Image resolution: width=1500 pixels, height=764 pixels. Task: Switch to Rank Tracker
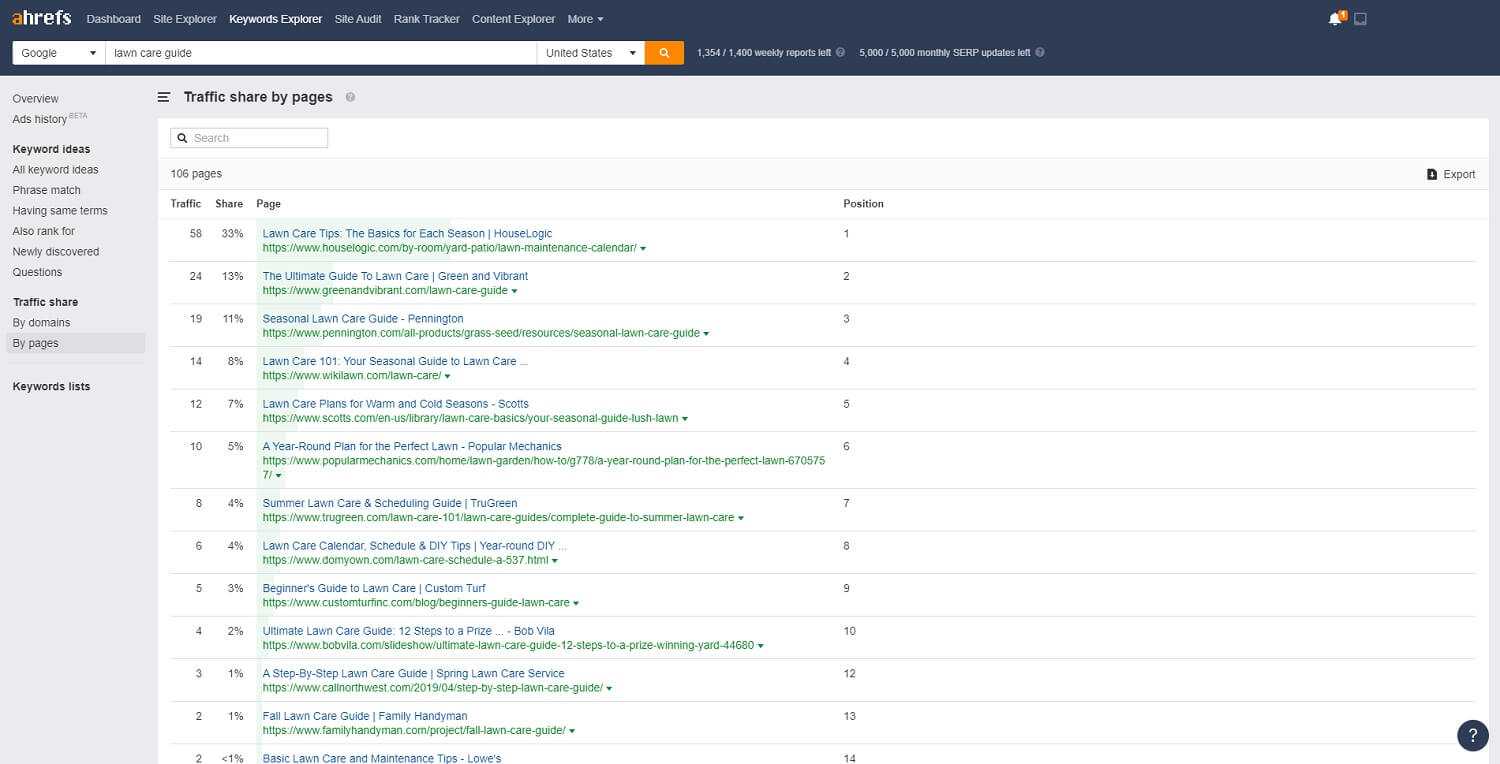point(427,19)
